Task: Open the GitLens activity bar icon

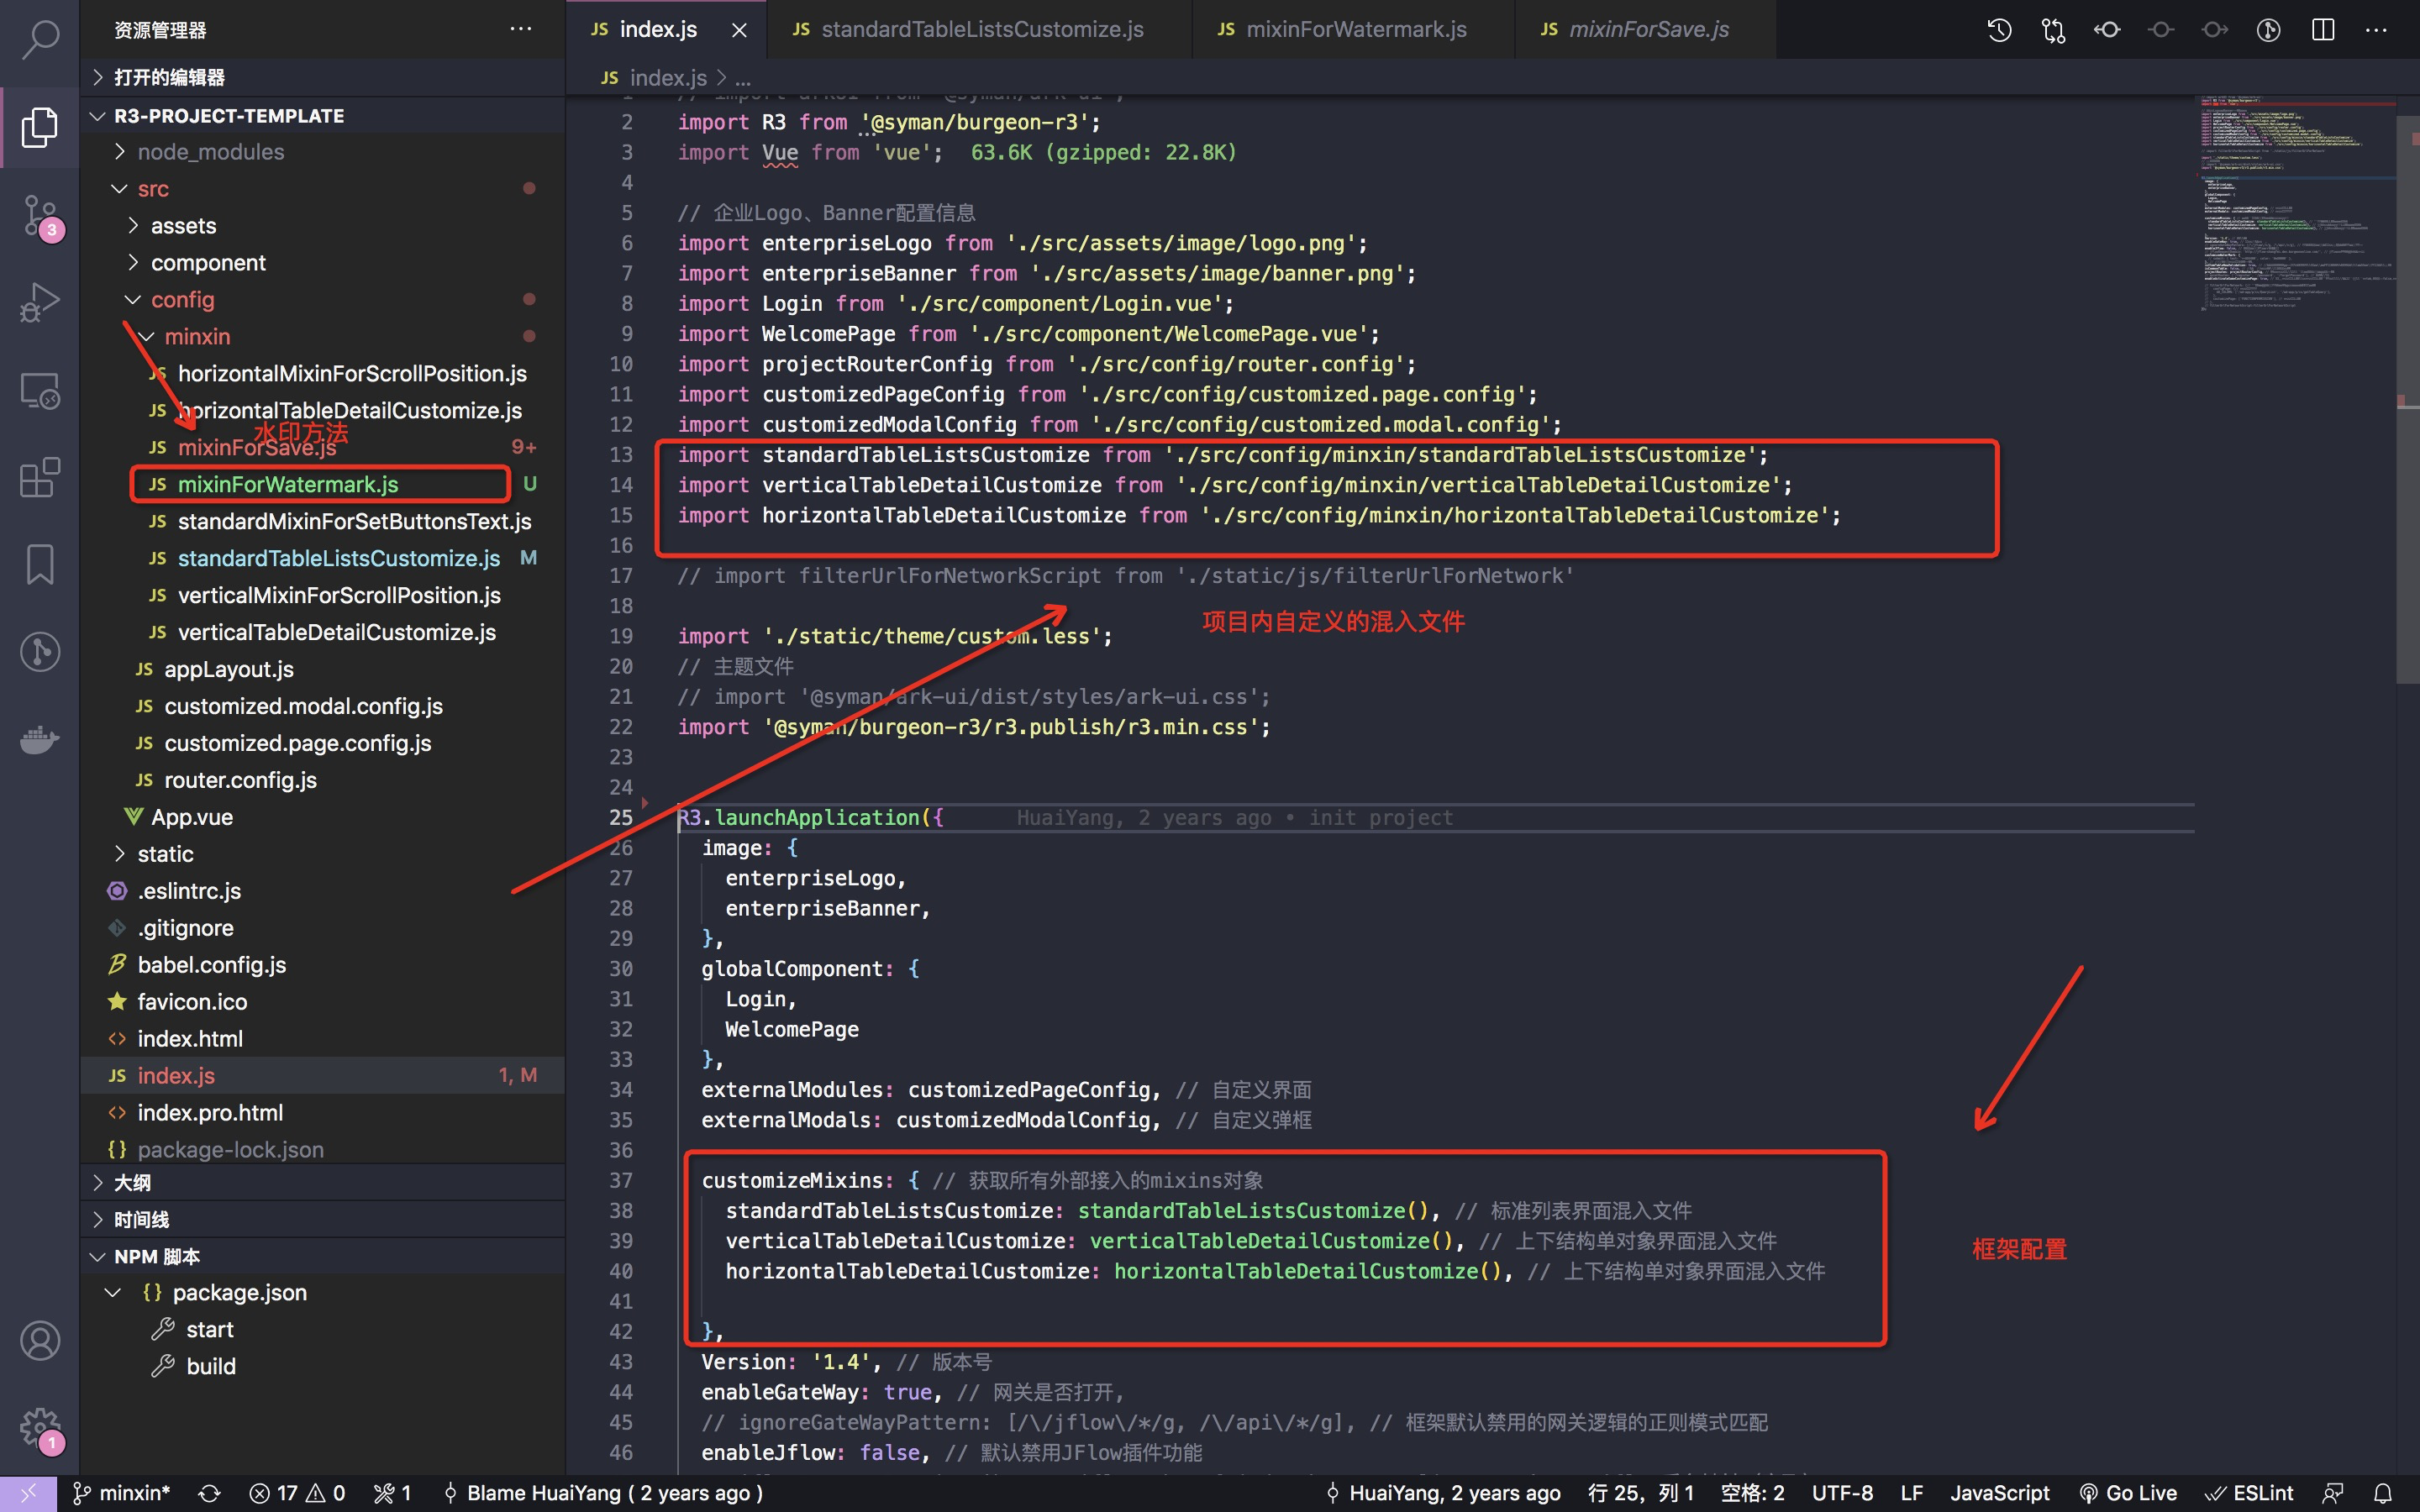Action: (x=40, y=652)
